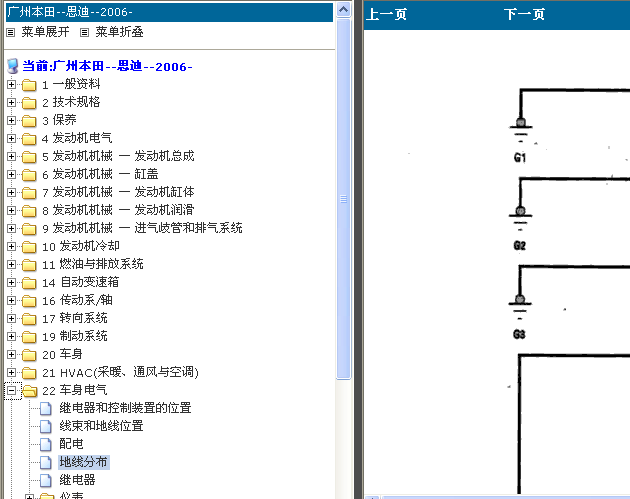This screenshot has height=499, width=630.
Task: Click the G2 ground label in diagram
Action: click(520, 245)
